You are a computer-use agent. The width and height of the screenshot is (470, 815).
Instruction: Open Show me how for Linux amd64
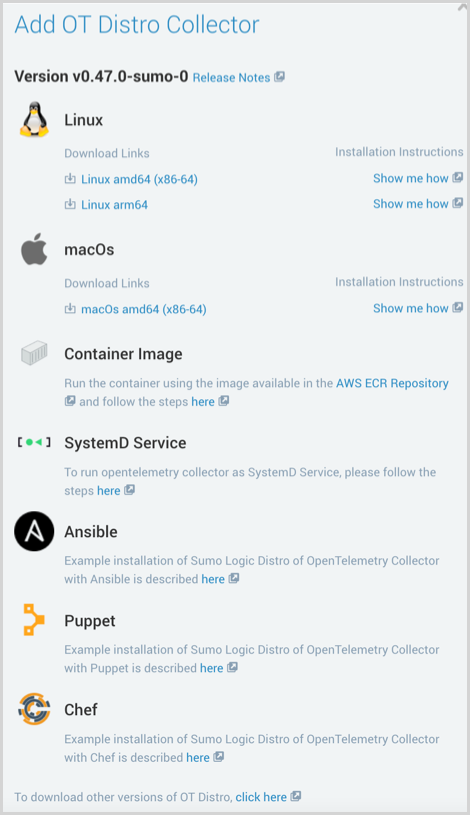(411, 178)
